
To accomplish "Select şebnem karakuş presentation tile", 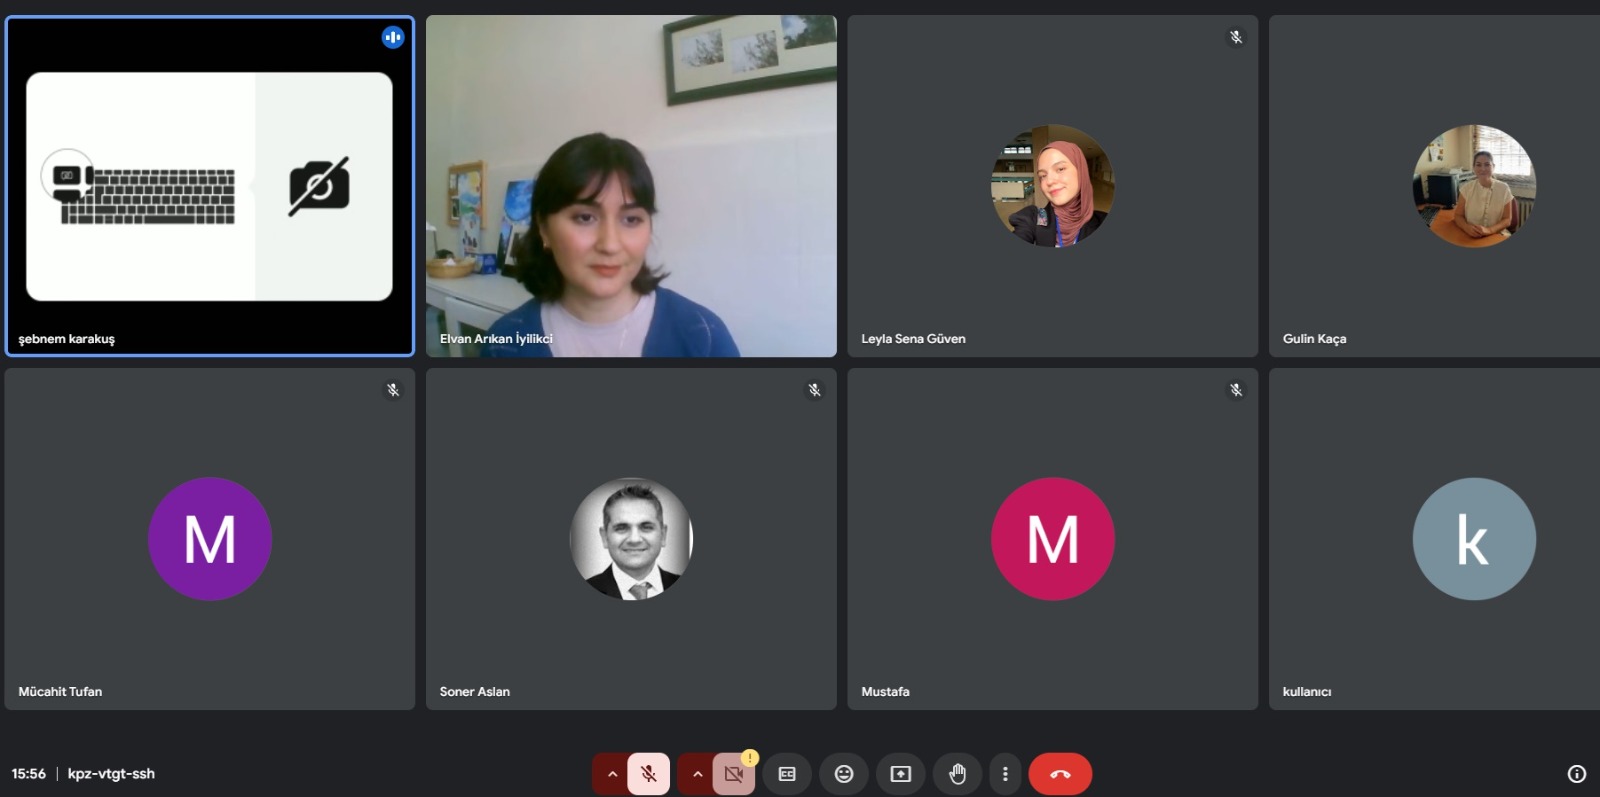I will point(210,186).
